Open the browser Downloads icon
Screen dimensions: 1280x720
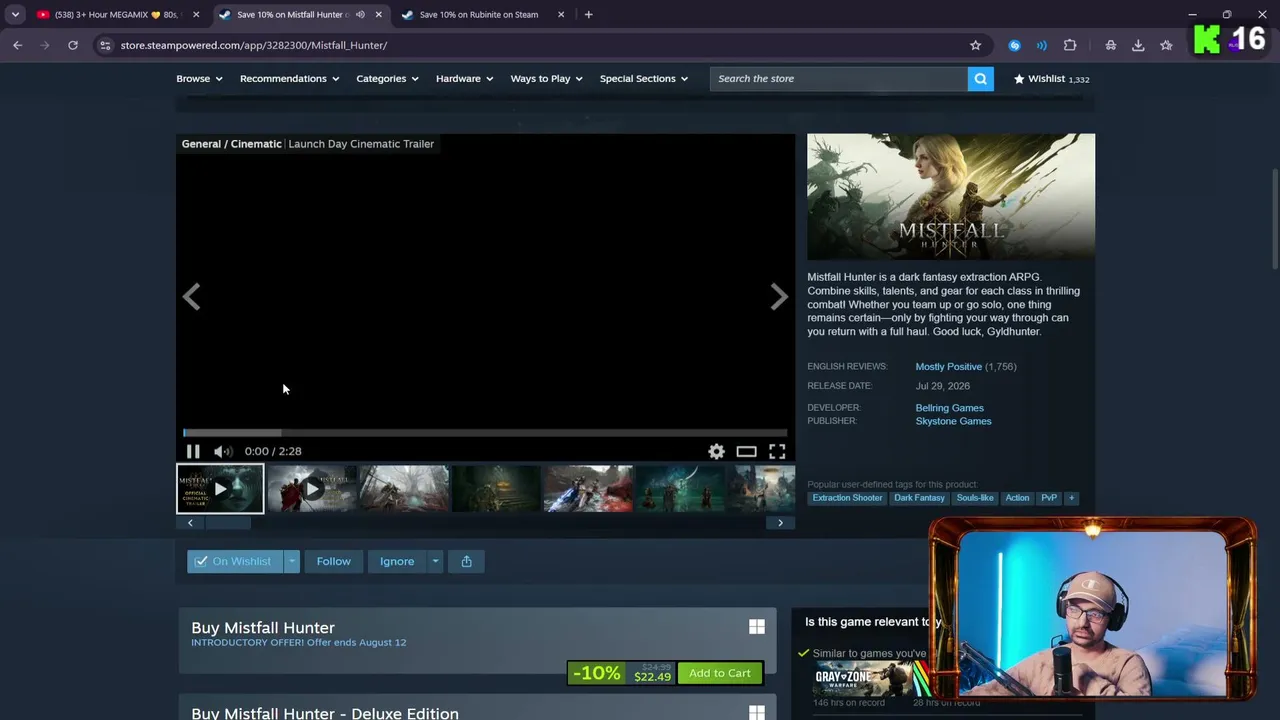tap(1138, 45)
